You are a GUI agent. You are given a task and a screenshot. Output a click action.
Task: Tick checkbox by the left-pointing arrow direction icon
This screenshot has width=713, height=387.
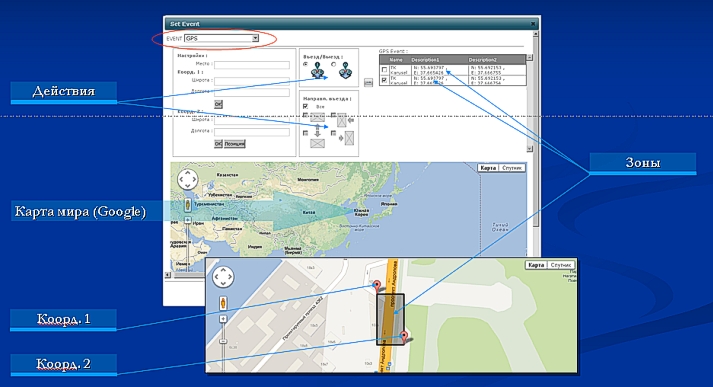pyautogui.click(x=334, y=116)
